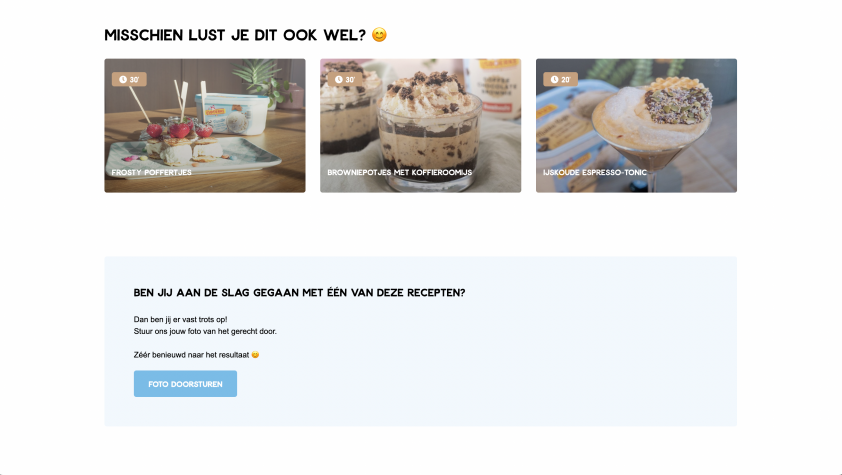The image size is (842, 475).
Task: Click the clock icon on Browniepotjes card
Action: pos(339,79)
